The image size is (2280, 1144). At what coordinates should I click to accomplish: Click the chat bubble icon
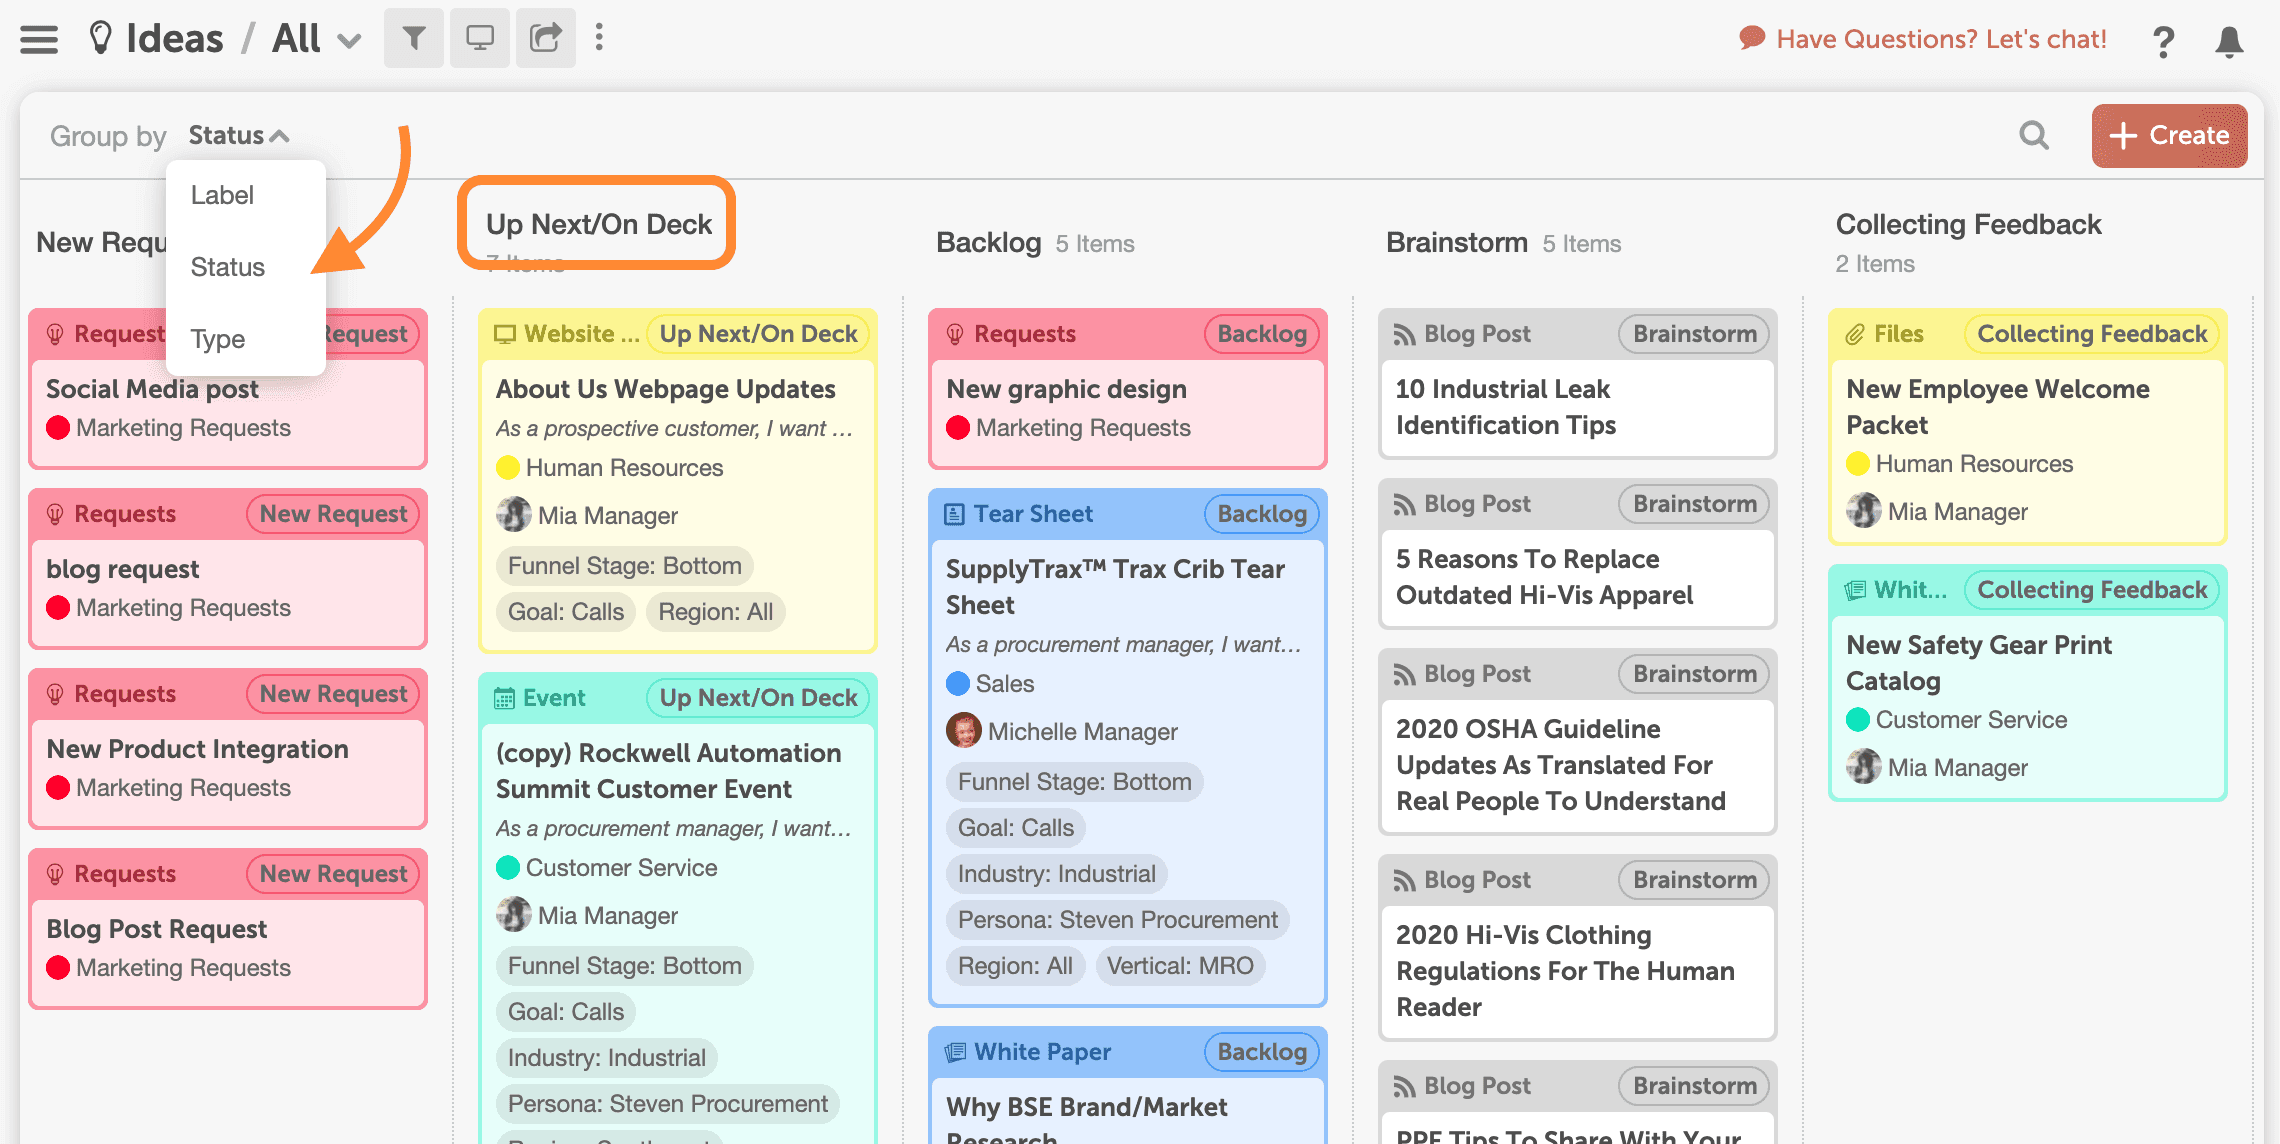[x=1751, y=38]
